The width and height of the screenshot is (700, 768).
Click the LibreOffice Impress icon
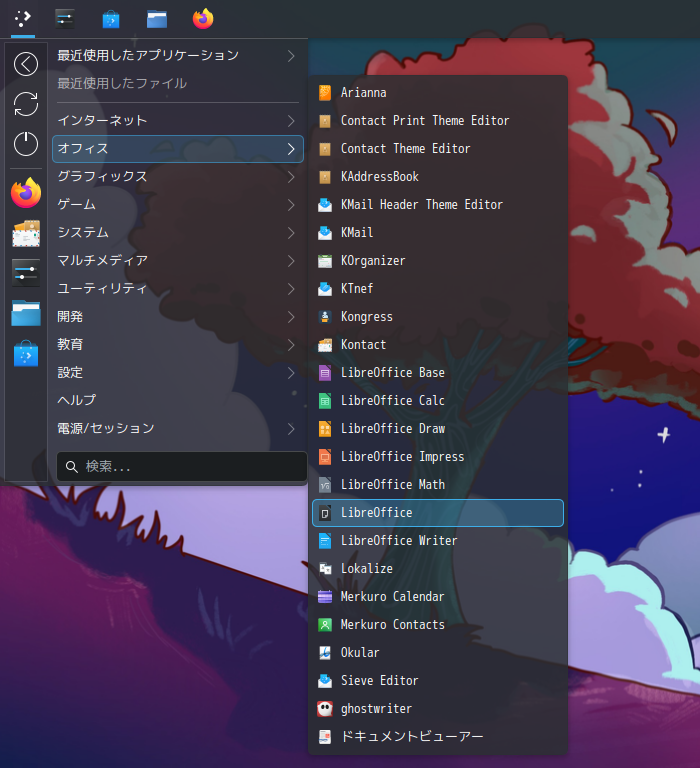pyautogui.click(x=325, y=456)
